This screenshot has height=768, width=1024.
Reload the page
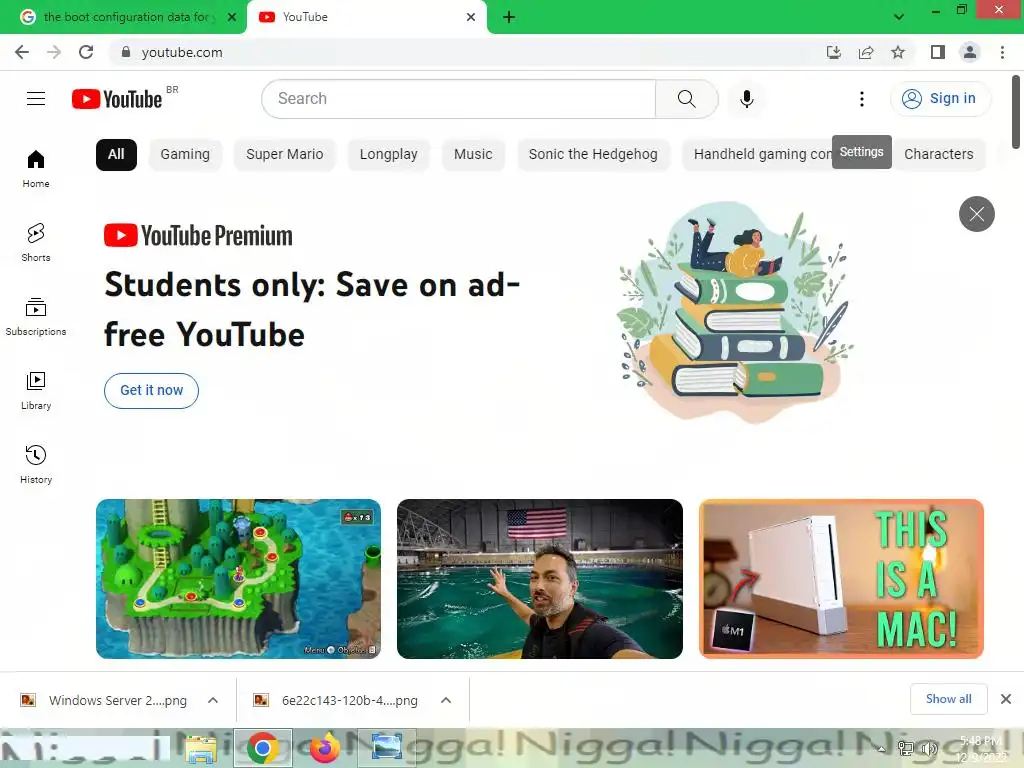click(86, 52)
